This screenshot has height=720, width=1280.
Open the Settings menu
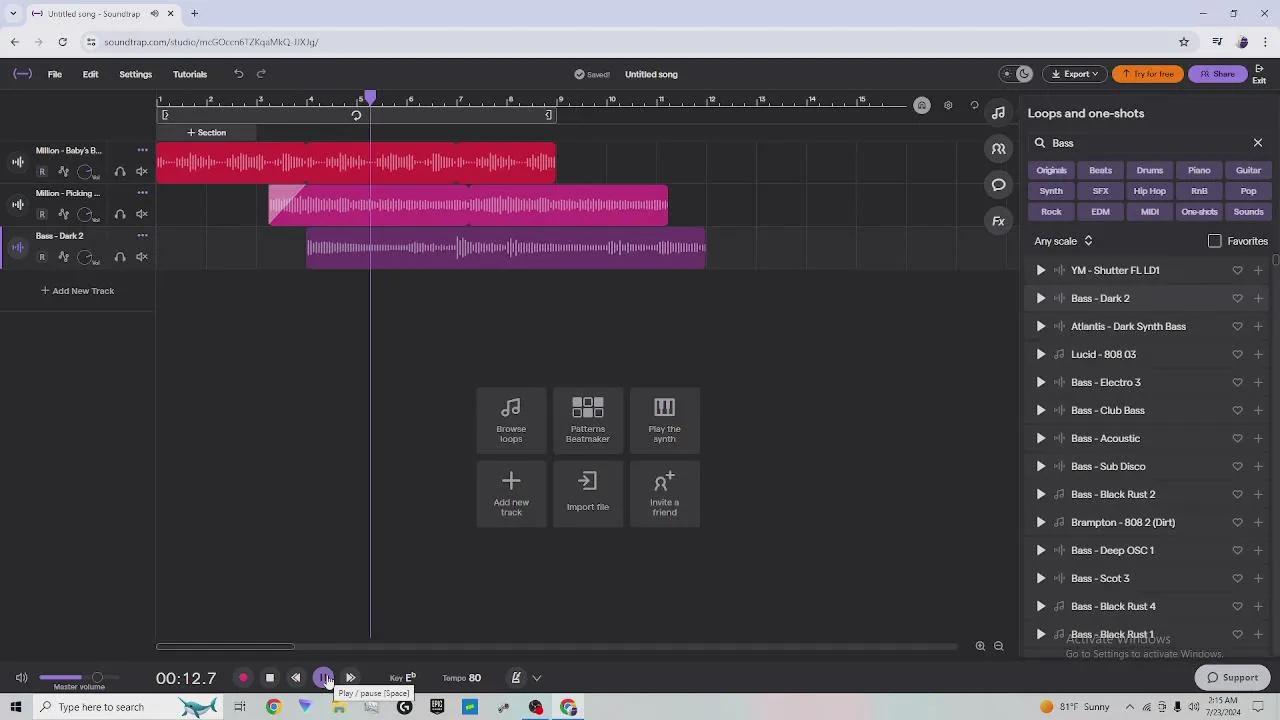coord(135,74)
